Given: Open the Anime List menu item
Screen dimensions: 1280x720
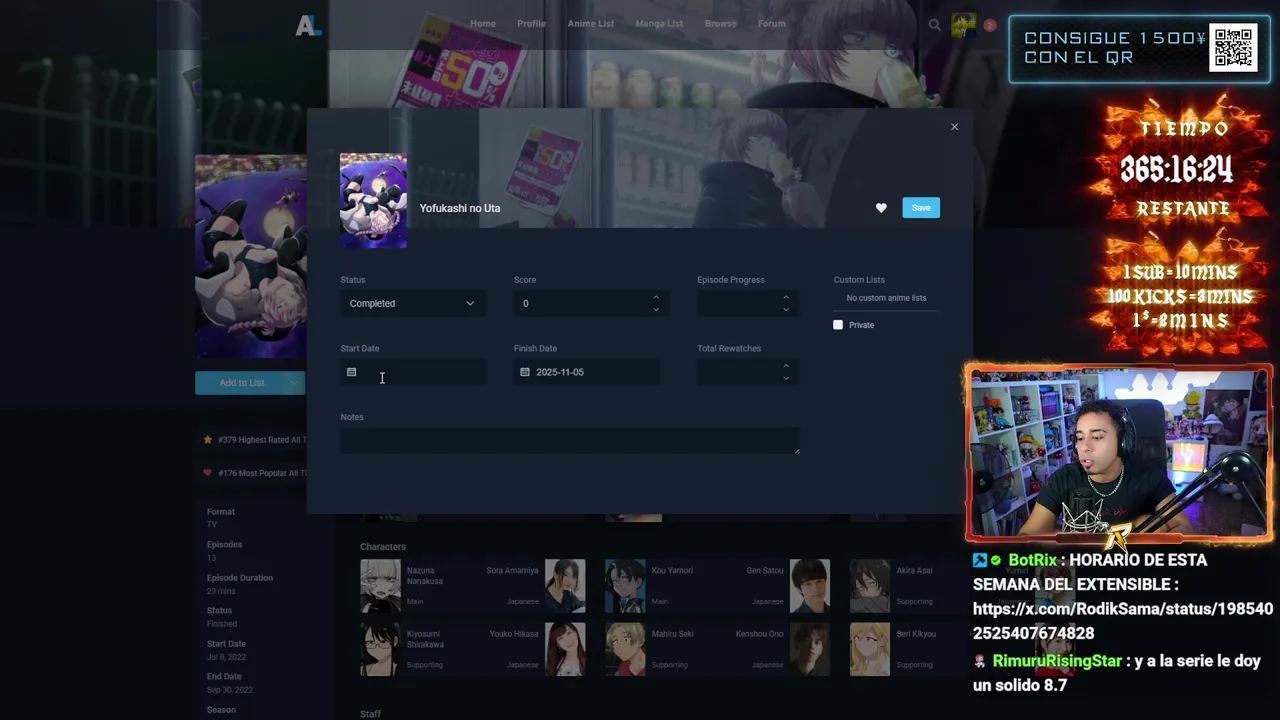Looking at the screenshot, I should pyautogui.click(x=590, y=24).
